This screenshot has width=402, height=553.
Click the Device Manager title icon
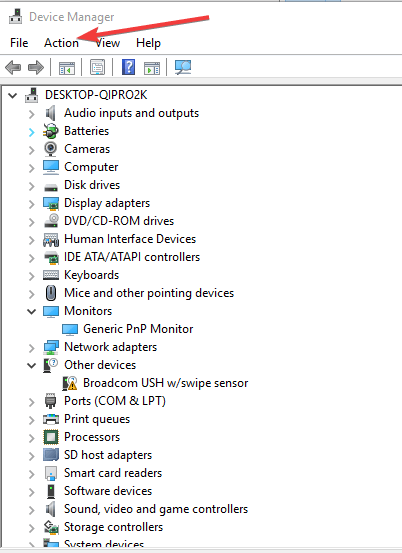[x=16, y=17]
